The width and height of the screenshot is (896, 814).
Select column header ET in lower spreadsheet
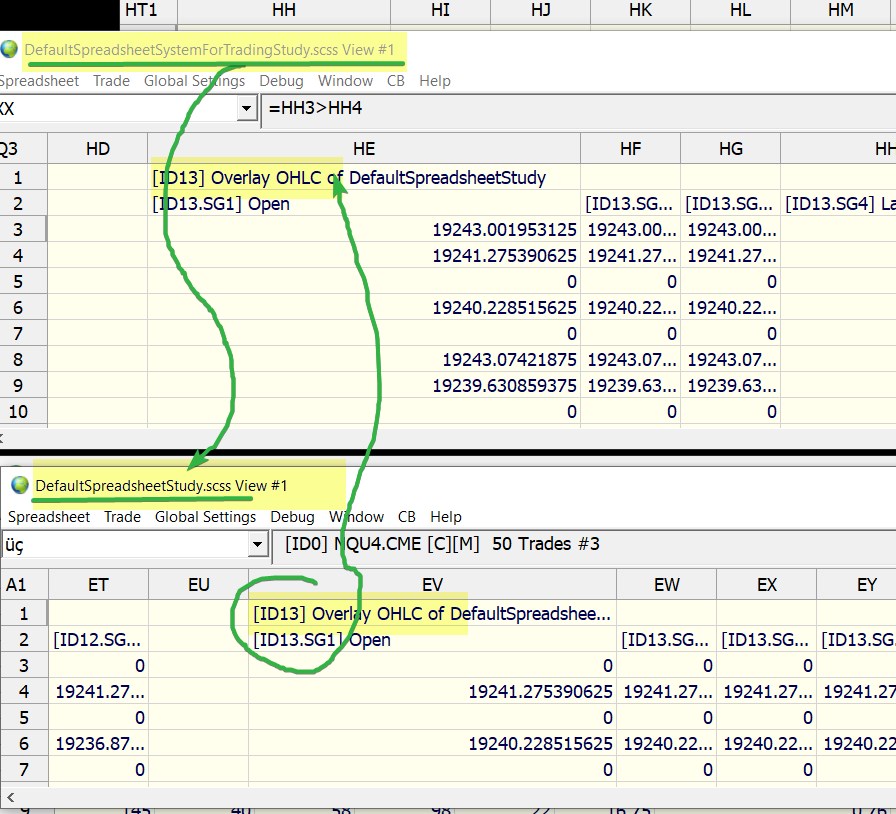[98, 585]
